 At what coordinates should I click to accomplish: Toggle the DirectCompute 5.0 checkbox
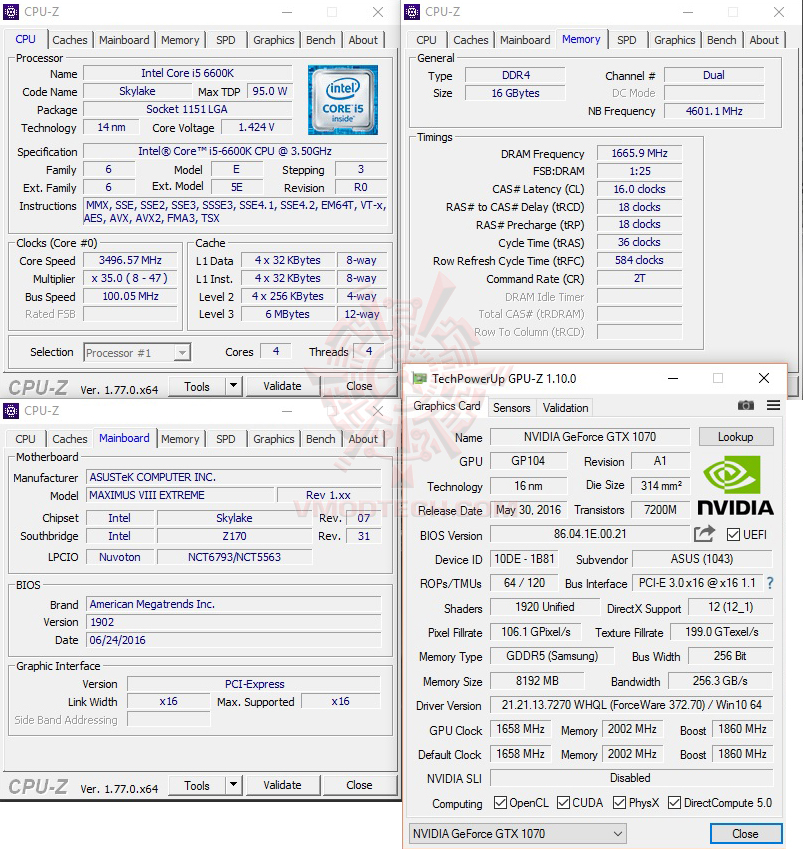tap(674, 802)
